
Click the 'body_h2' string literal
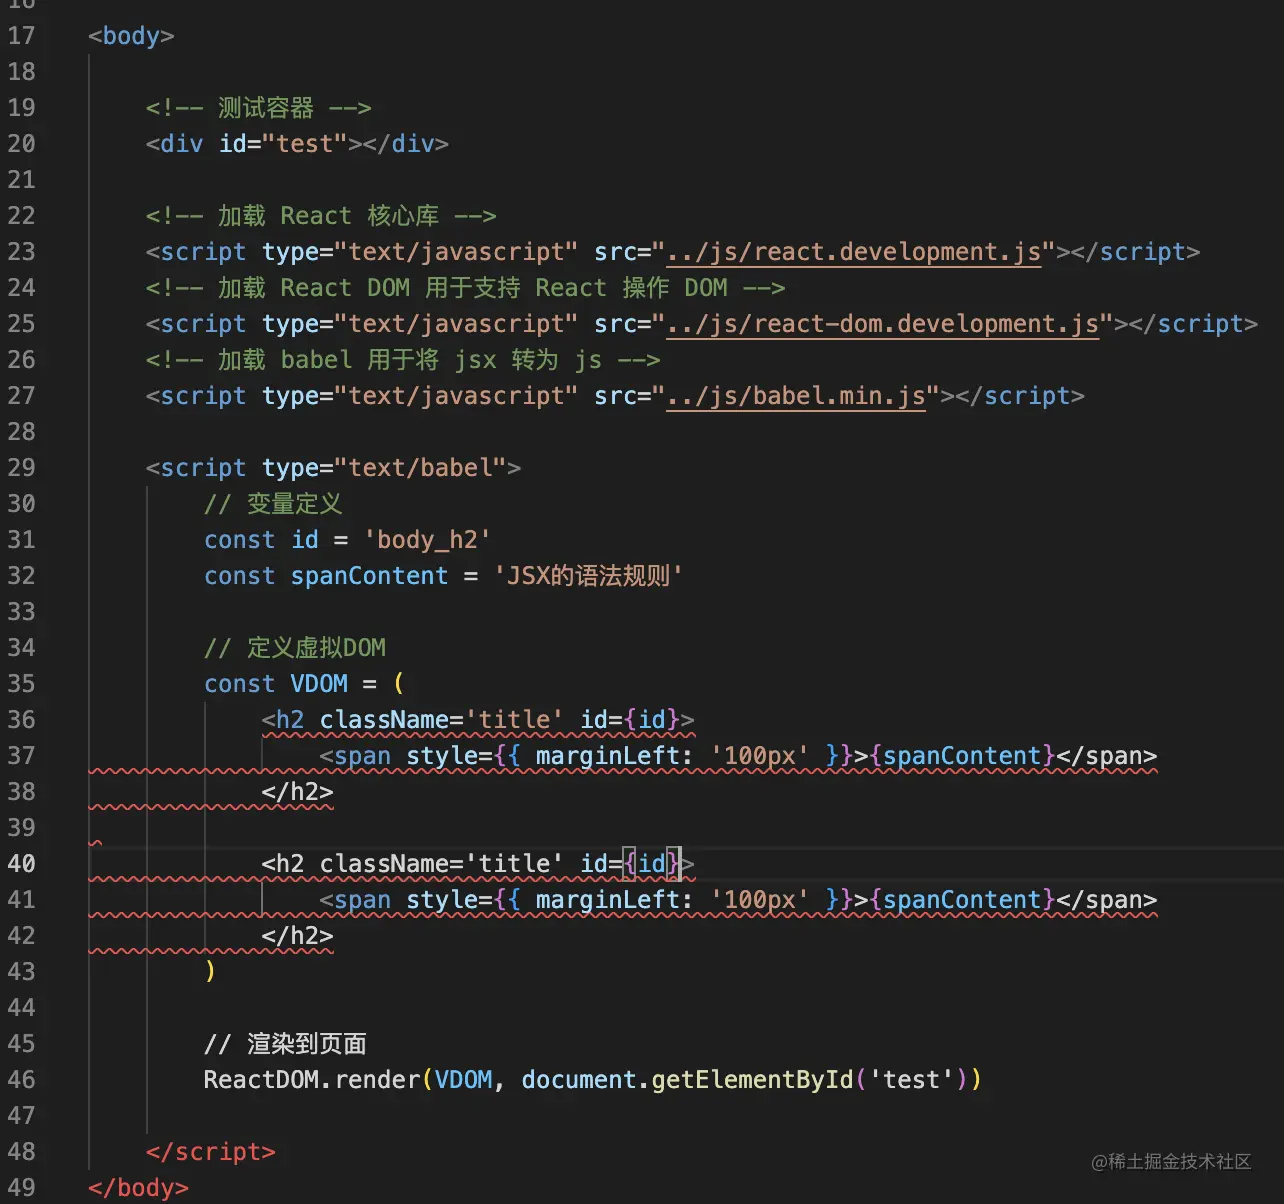427,540
